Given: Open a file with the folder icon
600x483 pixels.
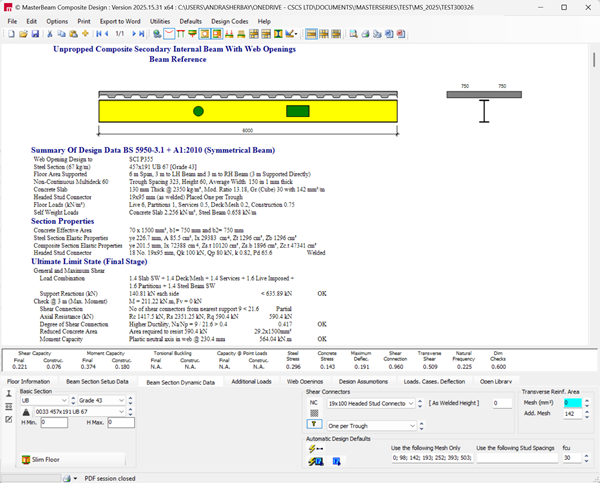Looking at the screenshot, I should [23, 34].
